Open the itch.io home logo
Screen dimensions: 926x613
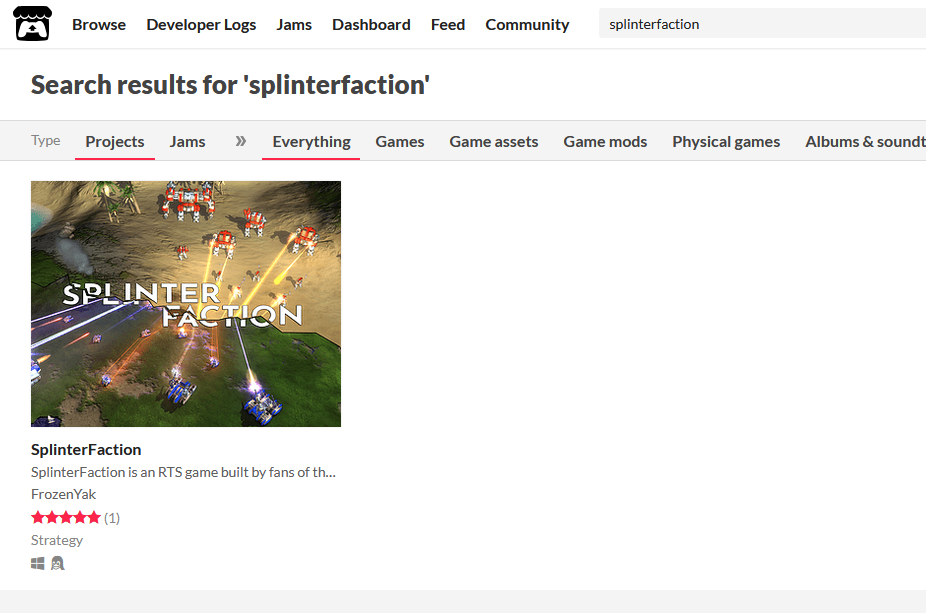pos(32,24)
